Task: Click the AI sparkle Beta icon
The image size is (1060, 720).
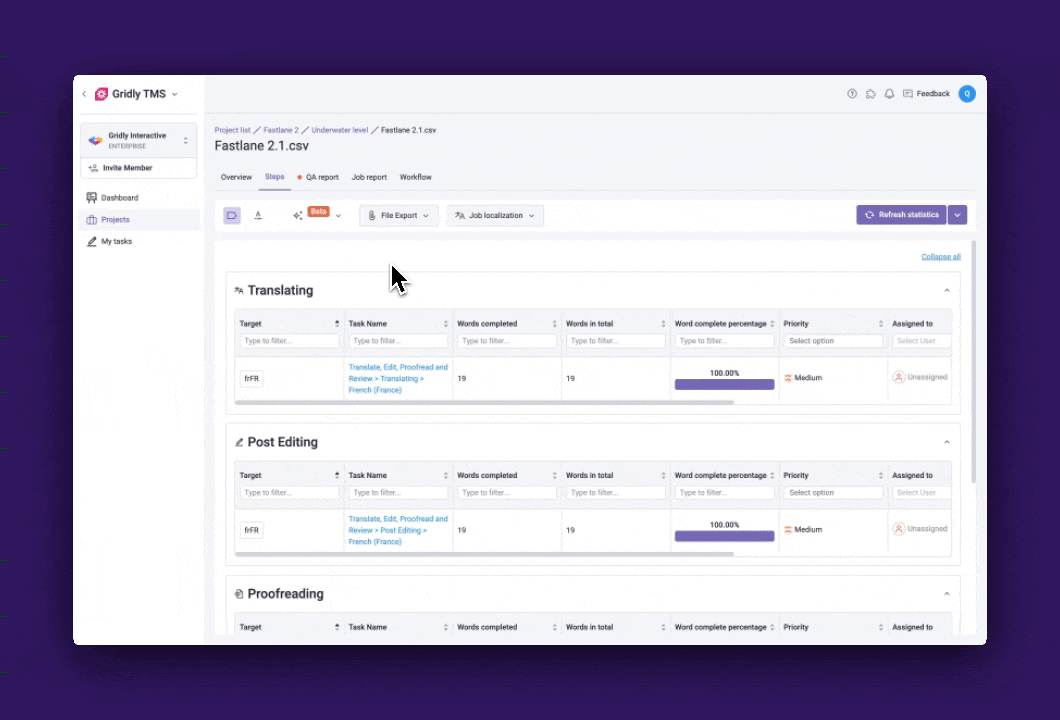Action: [x=298, y=215]
